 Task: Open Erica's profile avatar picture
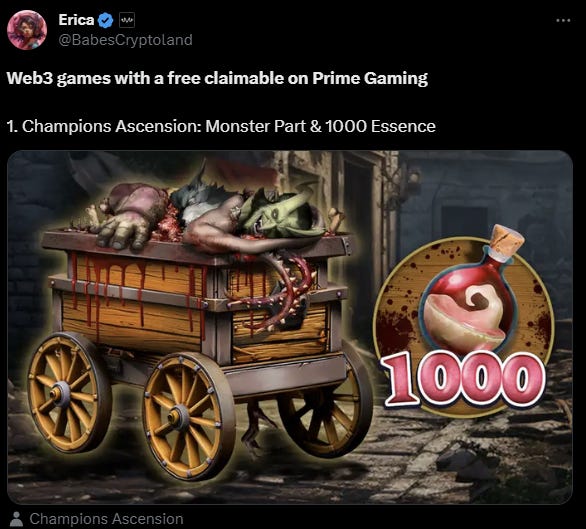pyautogui.click(x=27, y=30)
